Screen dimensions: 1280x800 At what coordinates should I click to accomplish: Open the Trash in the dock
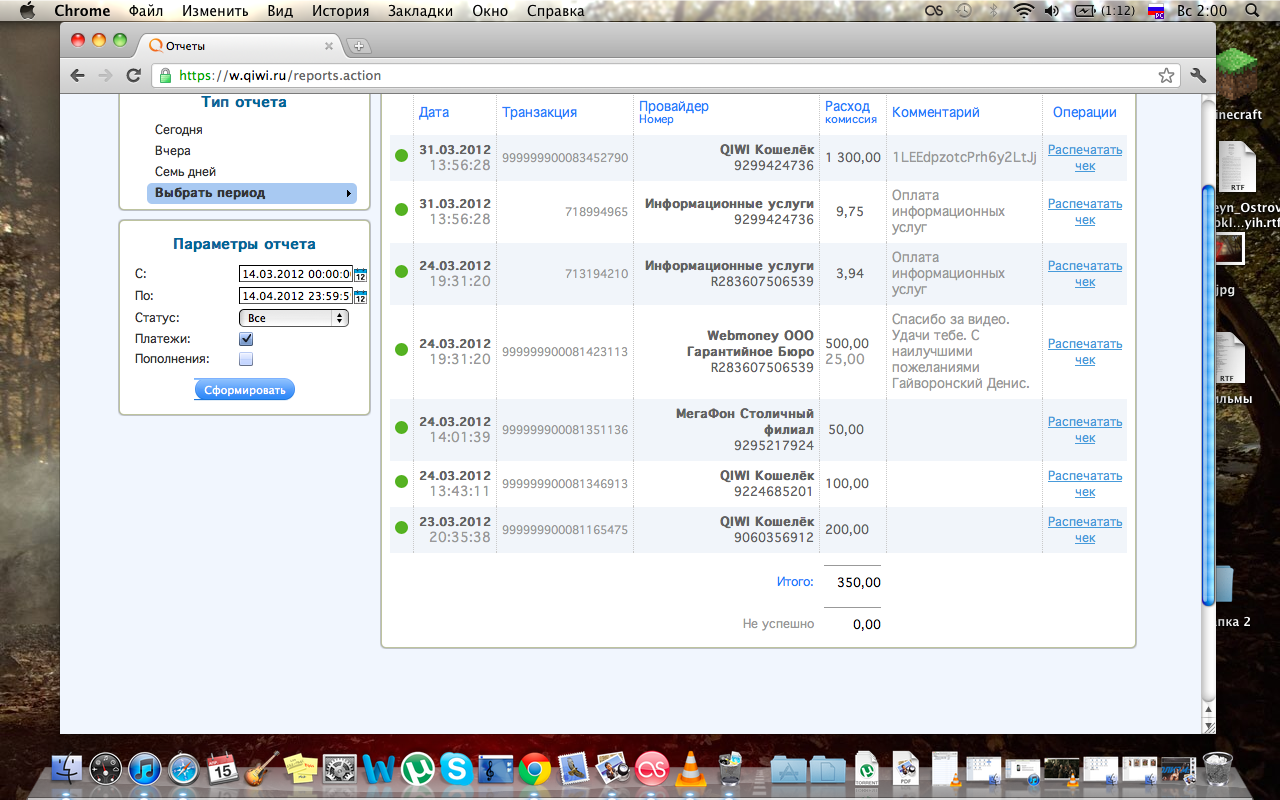pos(1217,768)
